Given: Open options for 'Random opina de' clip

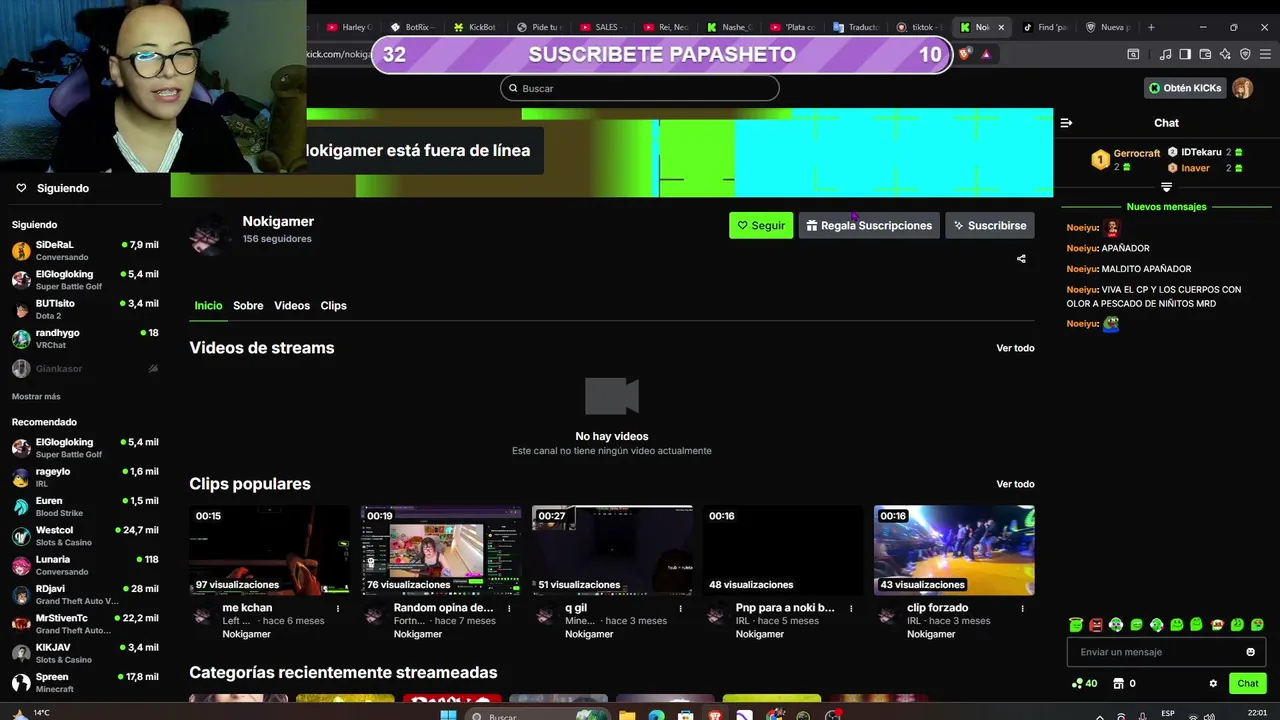Looking at the screenshot, I should [x=509, y=608].
